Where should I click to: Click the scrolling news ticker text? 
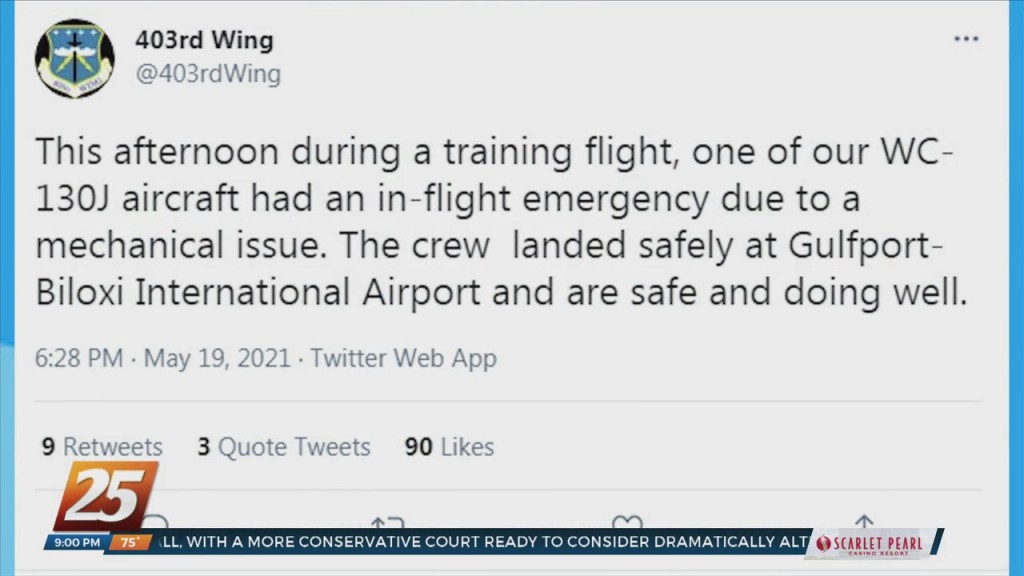(x=485, y=541)
